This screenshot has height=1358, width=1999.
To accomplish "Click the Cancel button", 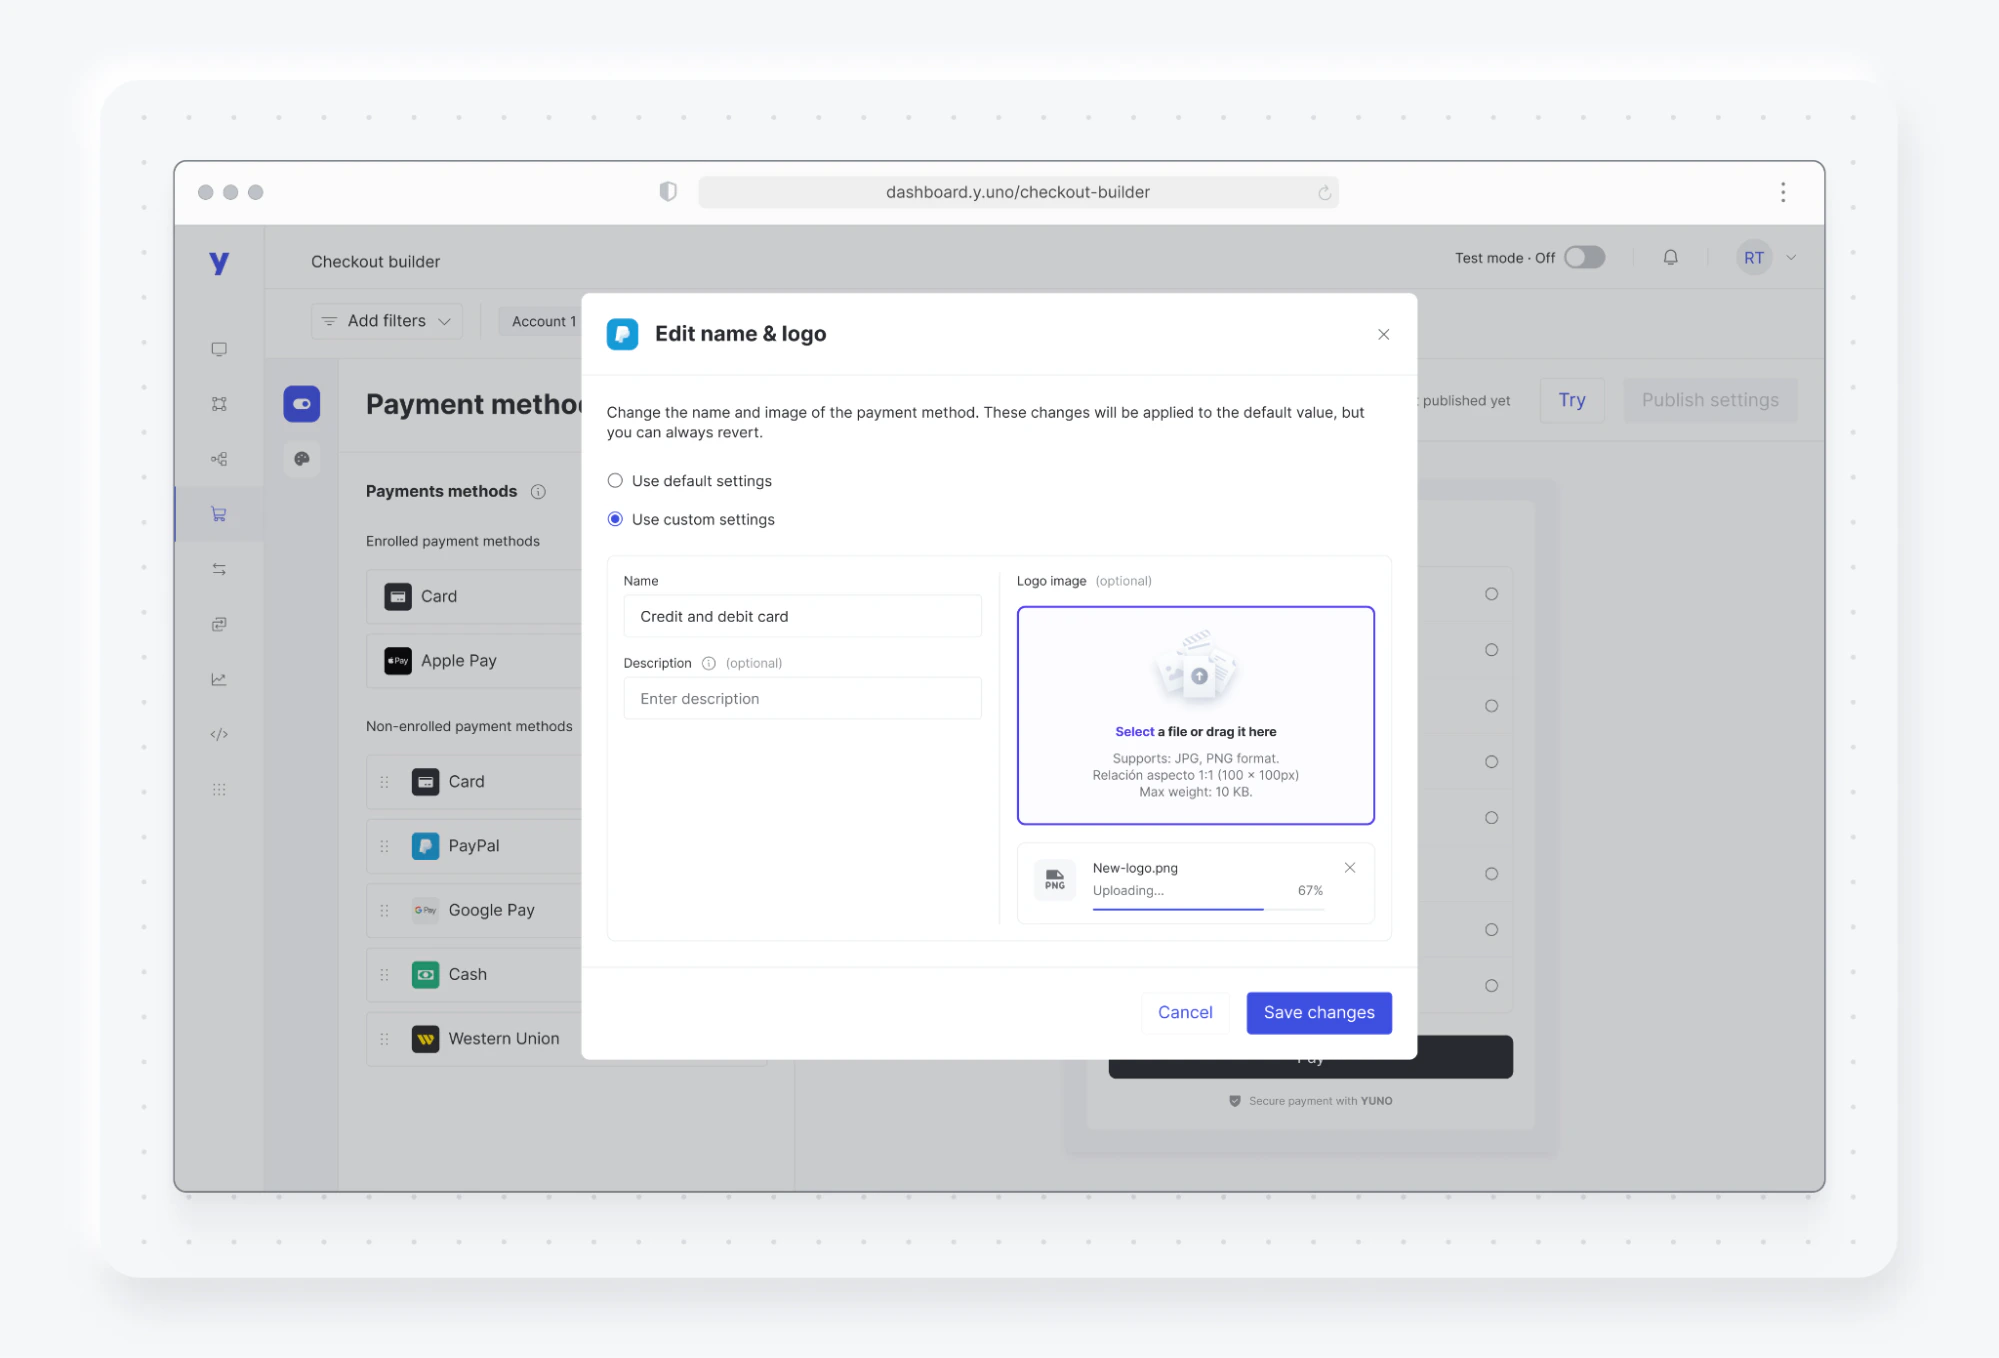I will coord(1184,1012).
